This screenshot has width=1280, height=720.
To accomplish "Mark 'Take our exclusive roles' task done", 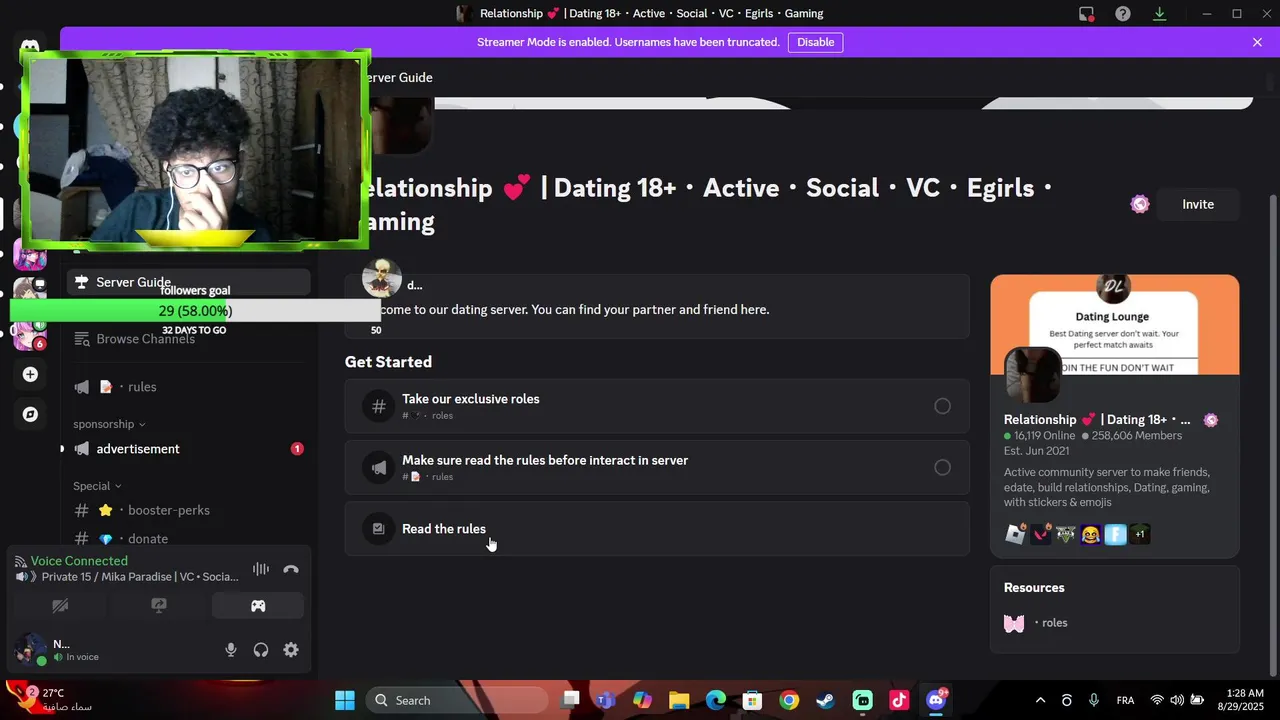I will pos(942,406).
